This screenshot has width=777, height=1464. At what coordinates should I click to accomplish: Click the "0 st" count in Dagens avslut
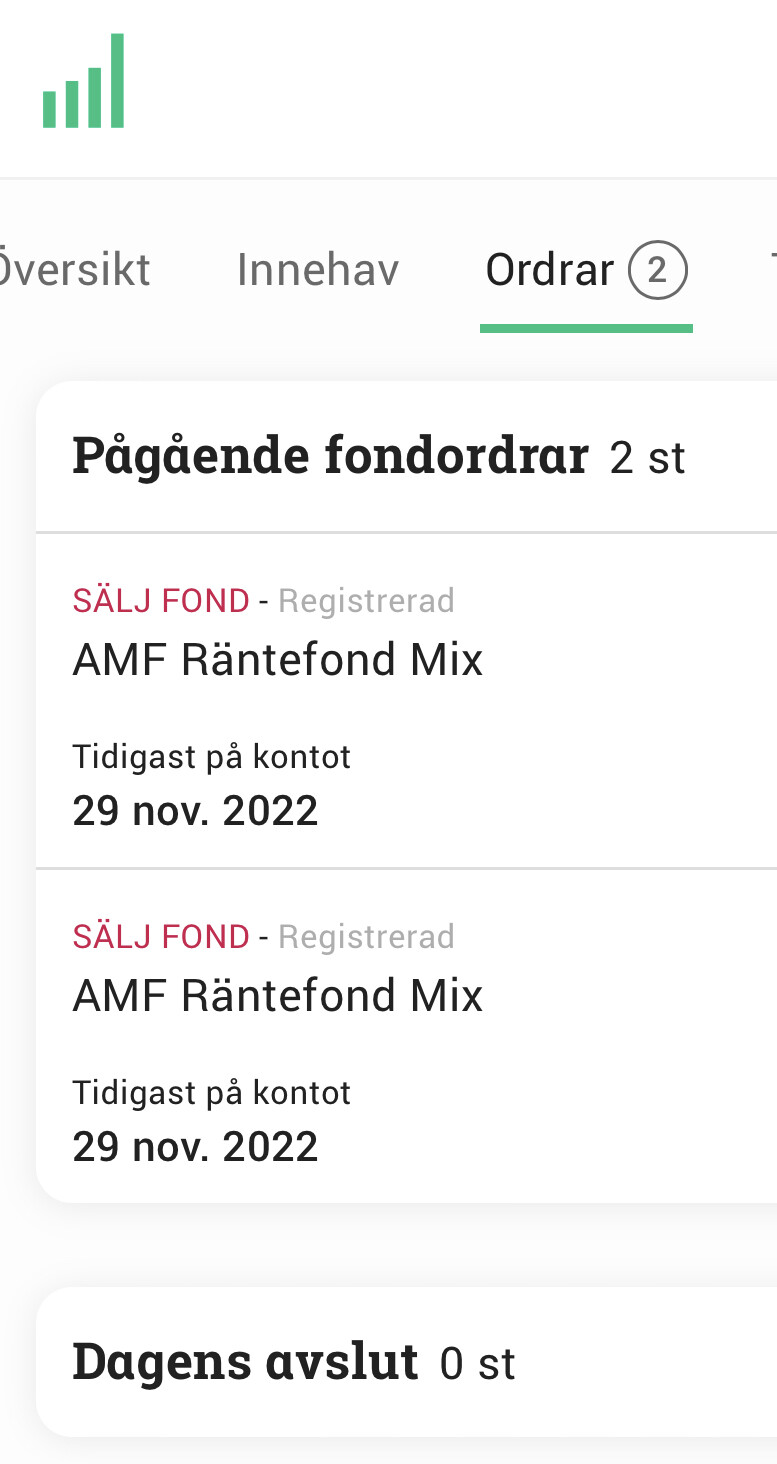477,1364
